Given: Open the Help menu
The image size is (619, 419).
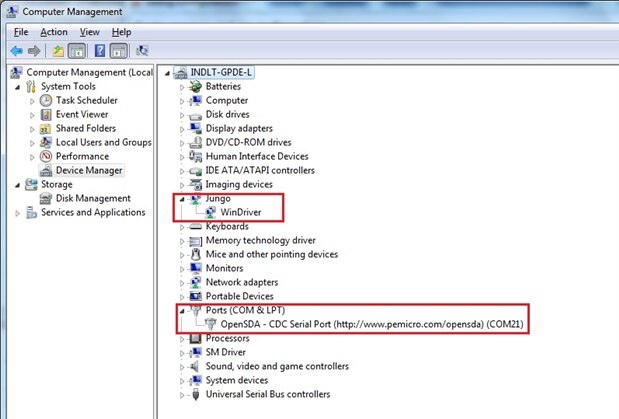Looking at the screenshot, I should click(122, 32).
